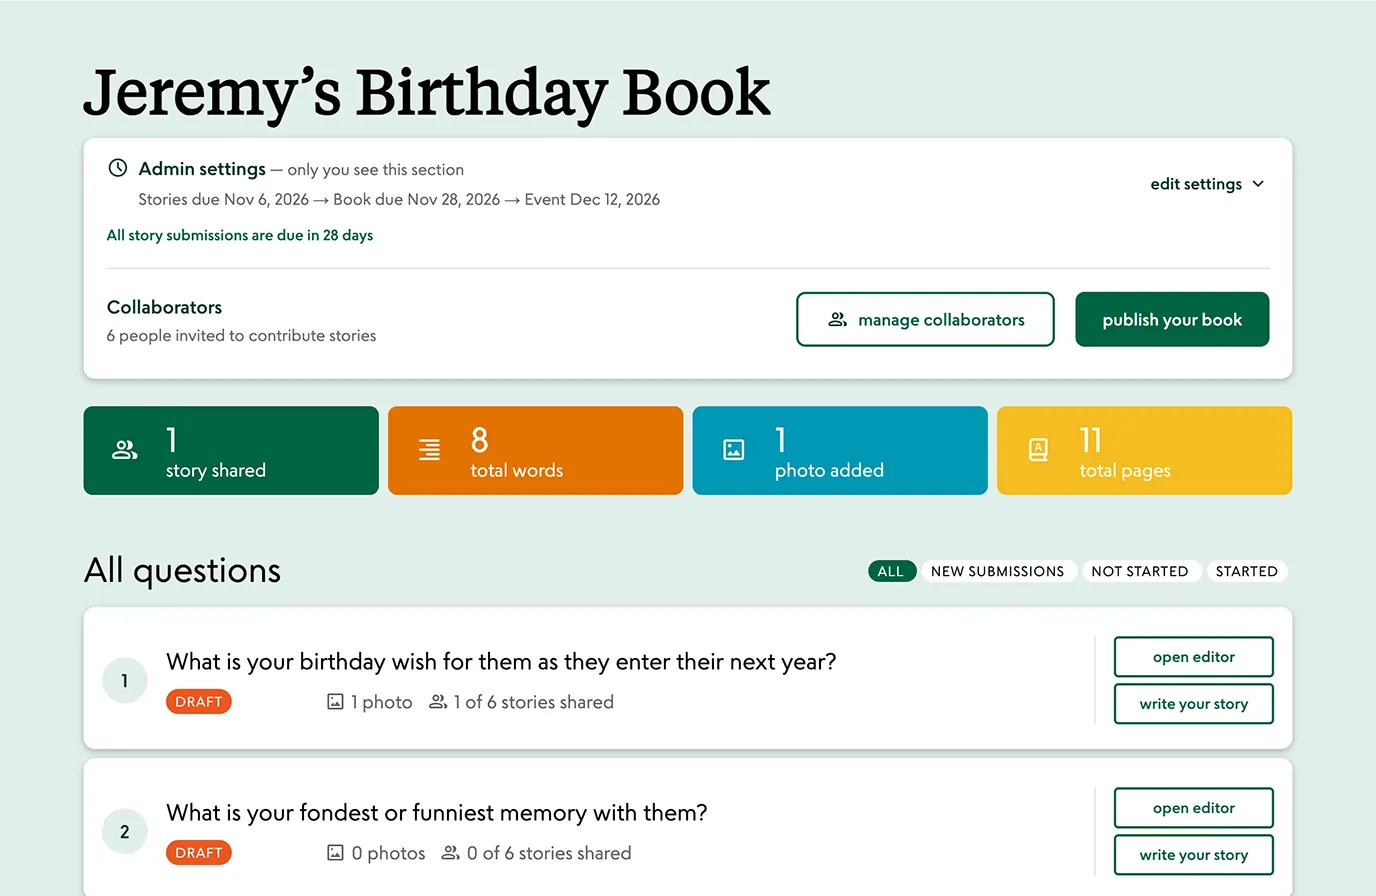This screenshot has width=1376, height=896.
Task: Click the publish your book button
Action: [x=1172, y=320]
